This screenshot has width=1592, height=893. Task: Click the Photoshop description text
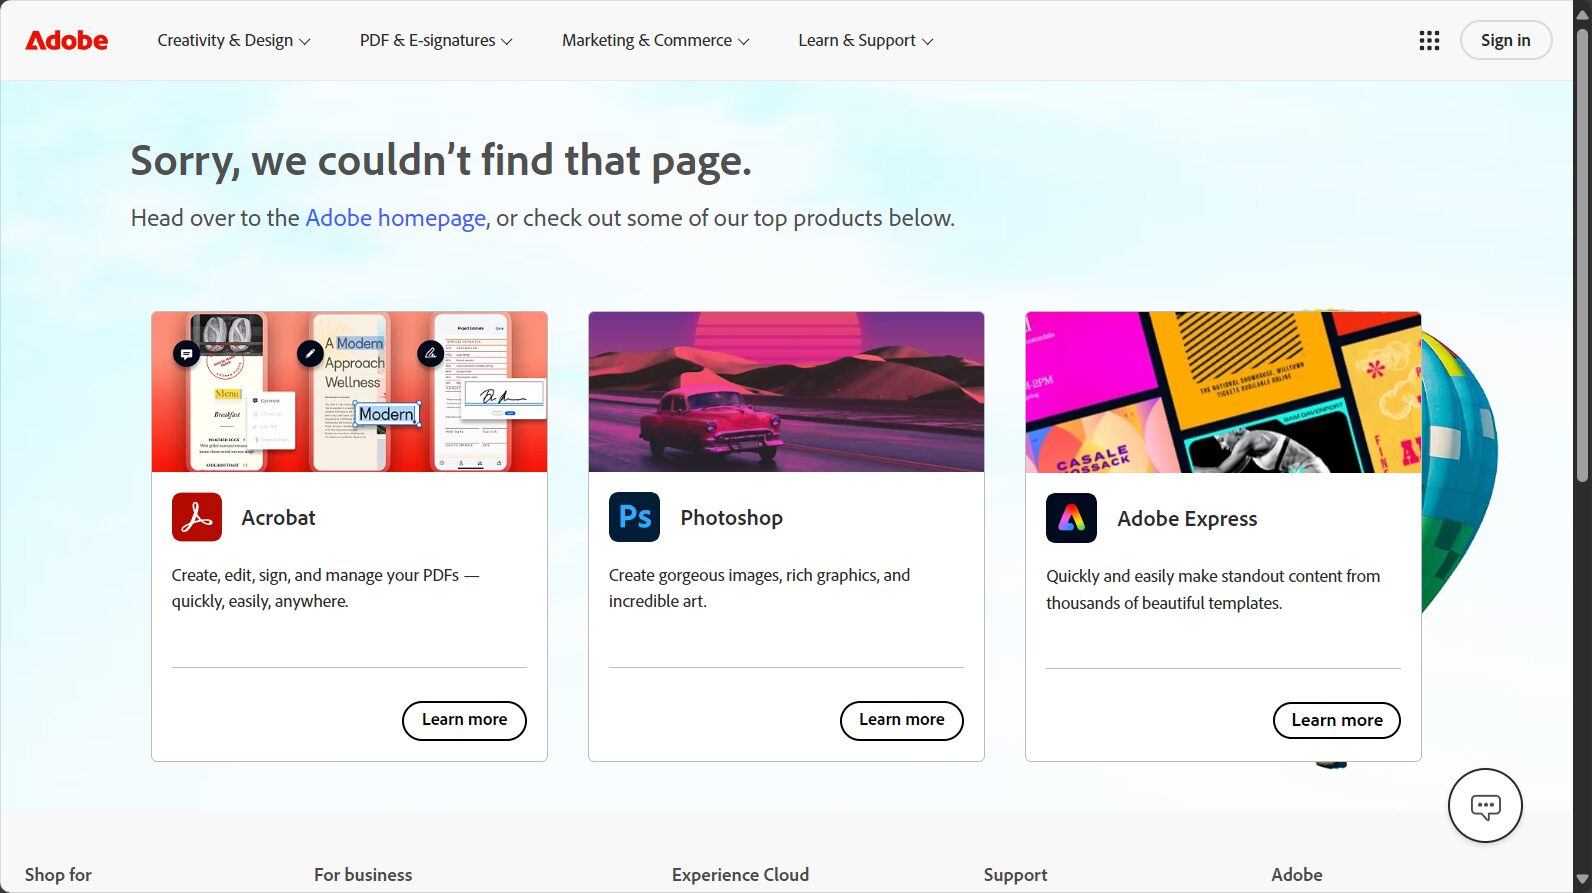(x=759, y=588)
